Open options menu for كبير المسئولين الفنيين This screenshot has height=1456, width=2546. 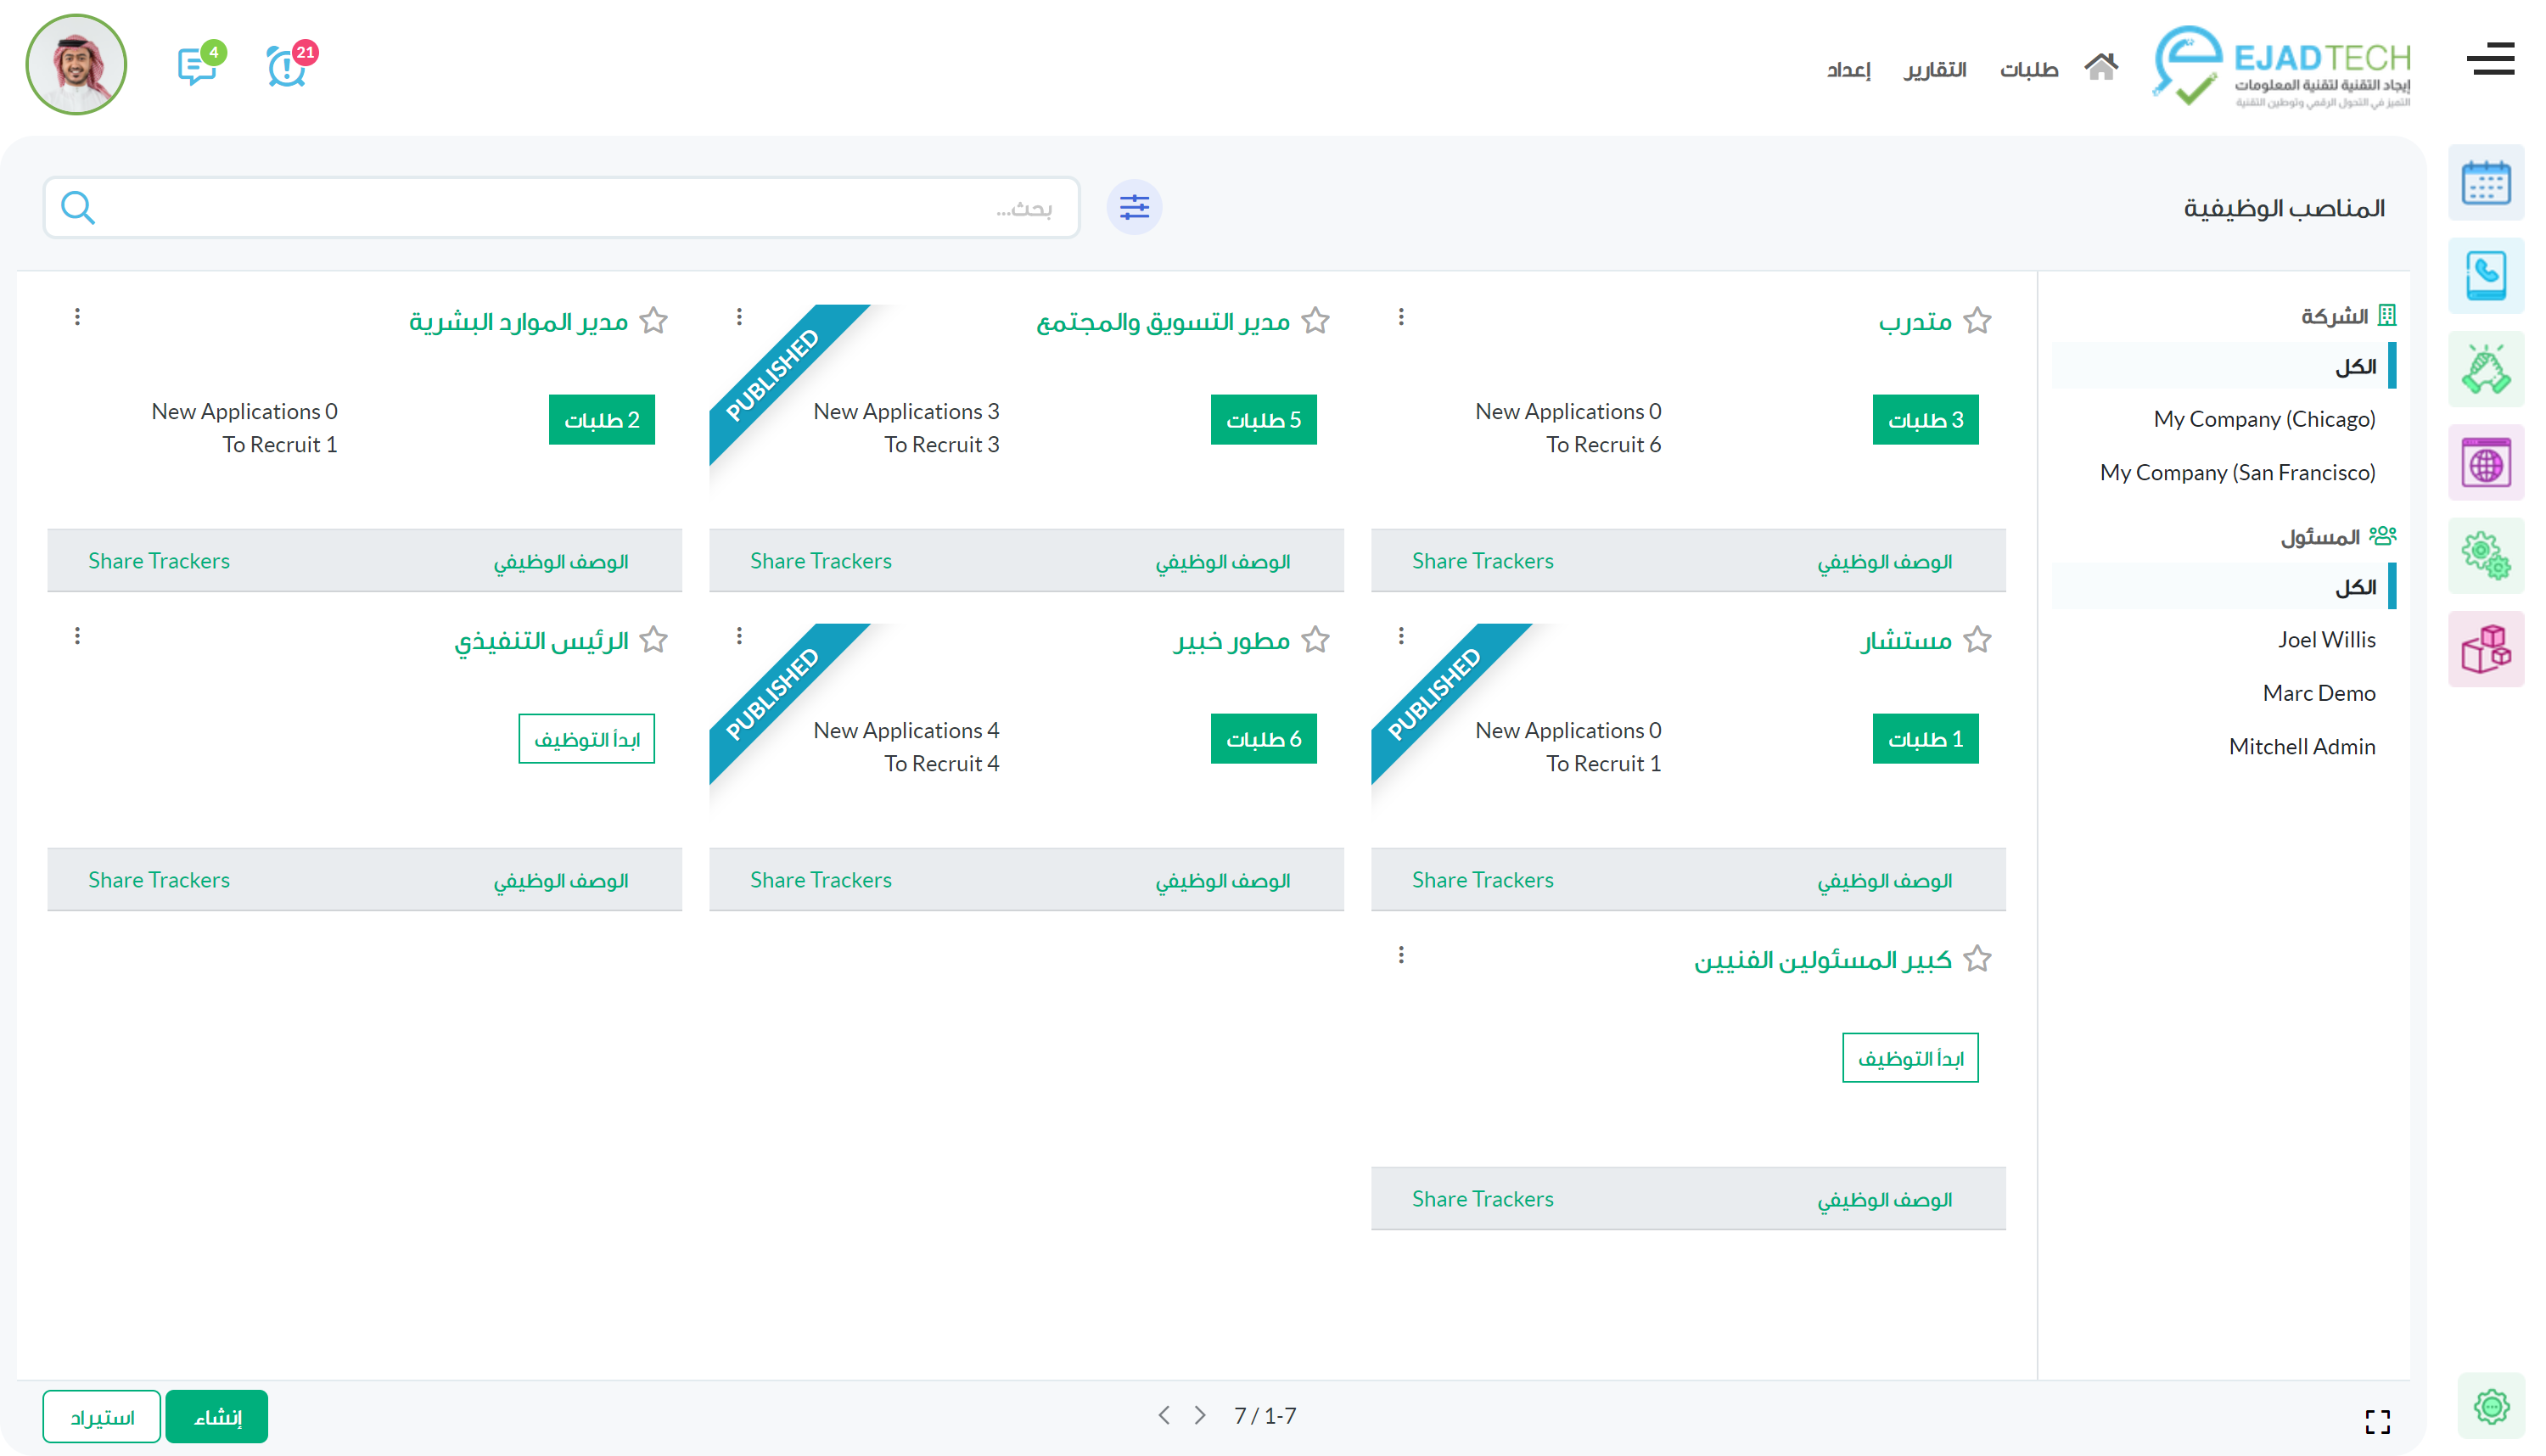click(1401, 955)
